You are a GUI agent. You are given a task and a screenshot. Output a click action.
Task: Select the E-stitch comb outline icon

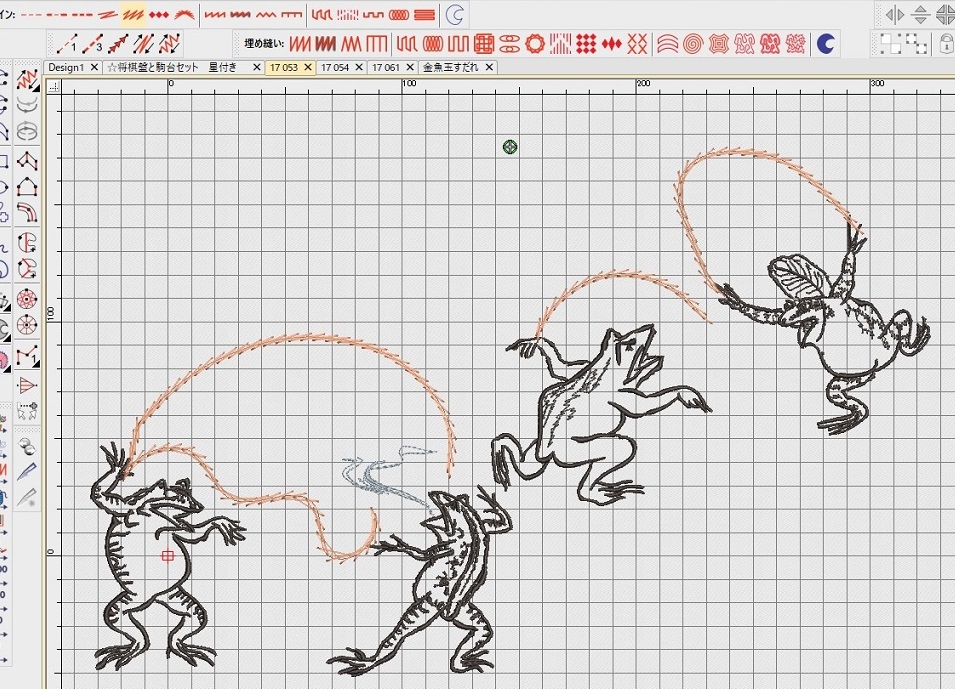point(291,14)
